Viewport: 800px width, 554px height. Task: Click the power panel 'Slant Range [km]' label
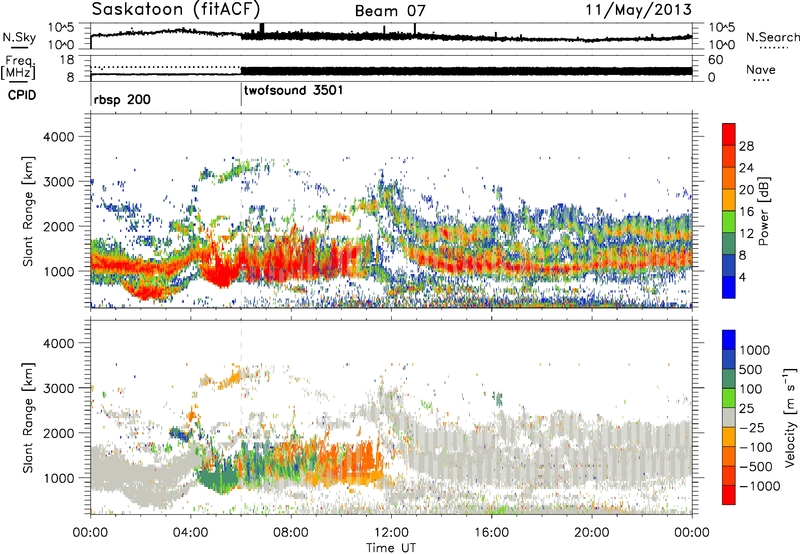point(28,211)
